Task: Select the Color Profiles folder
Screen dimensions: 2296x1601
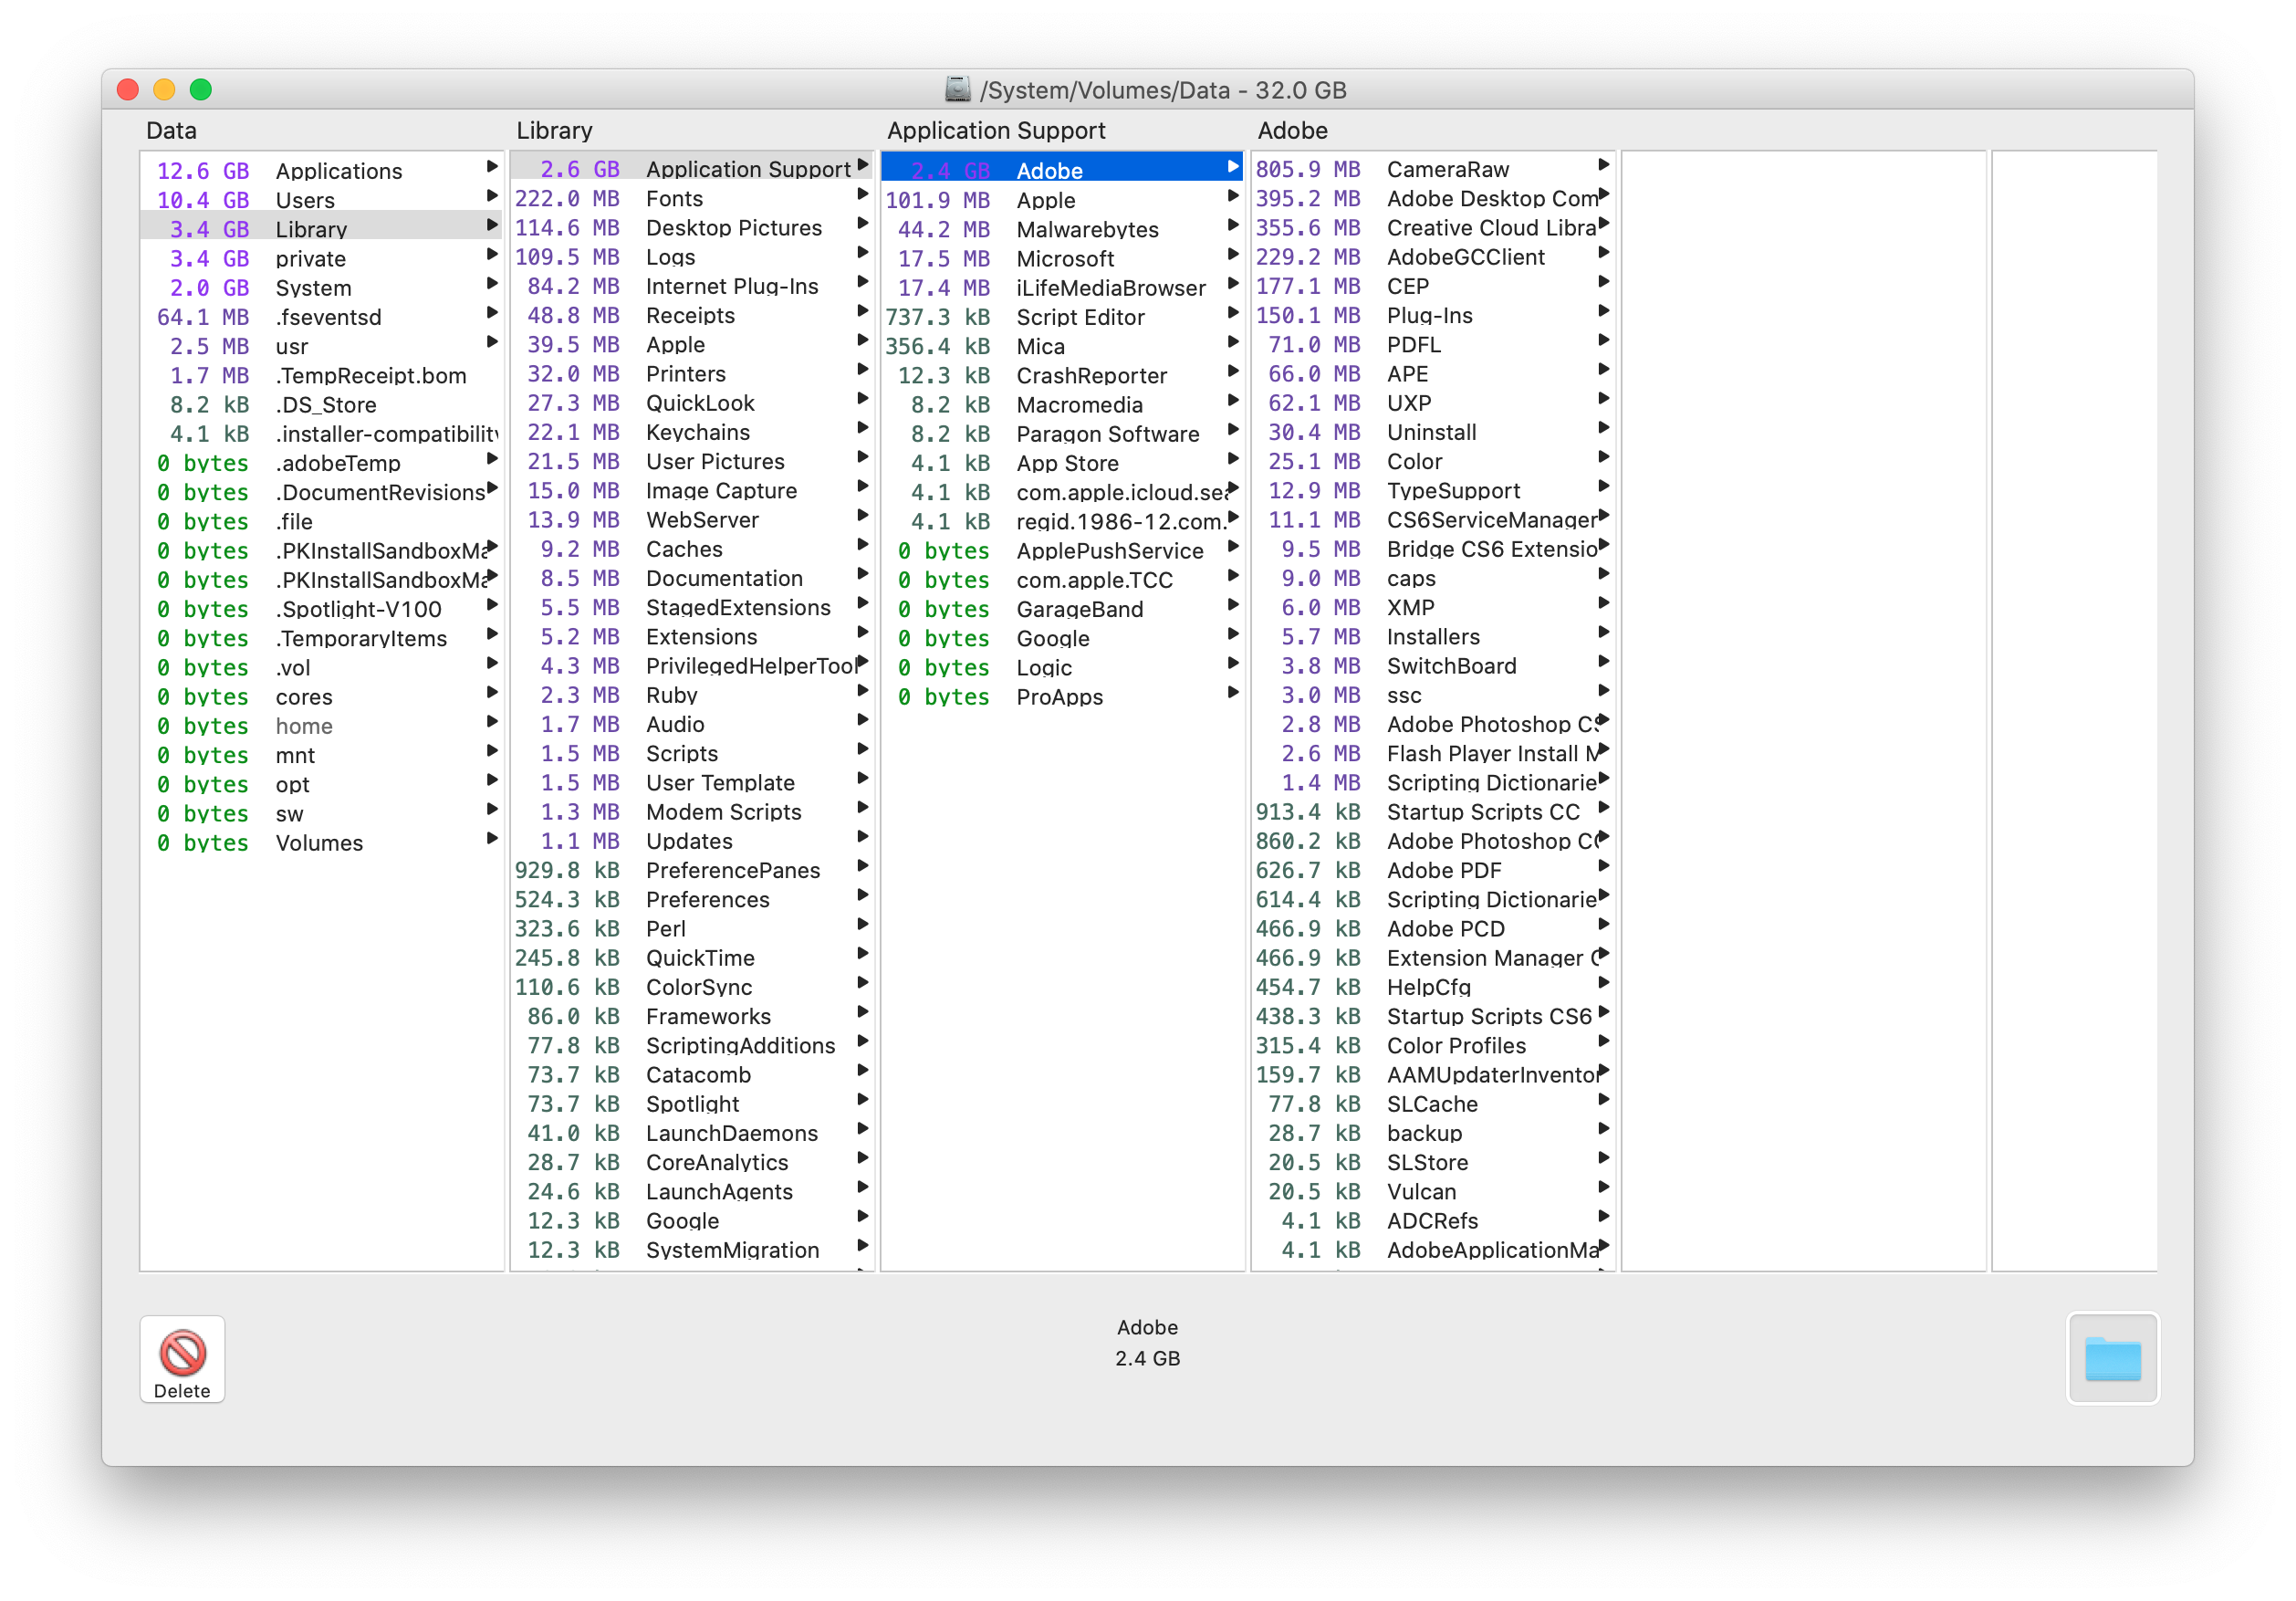Action: tap(1433, 1045)
